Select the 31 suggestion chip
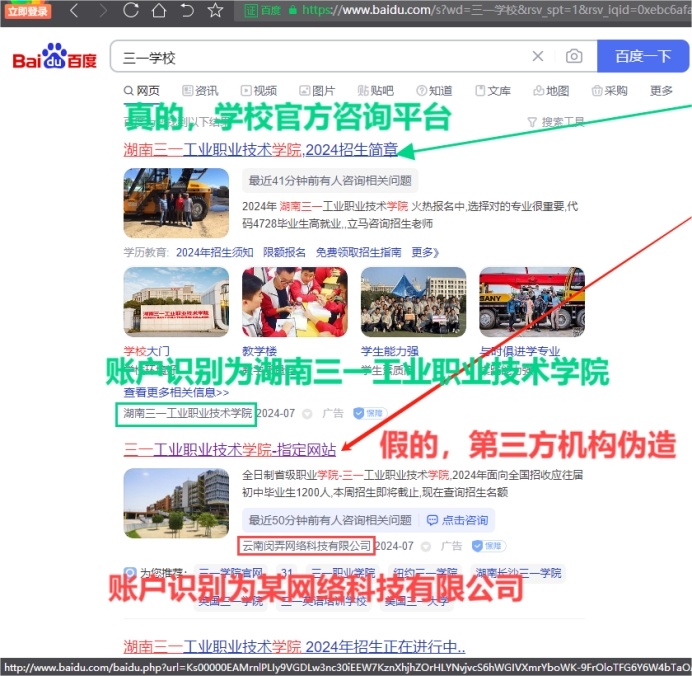Screen dimensions: 692x676 pos(287,573)
